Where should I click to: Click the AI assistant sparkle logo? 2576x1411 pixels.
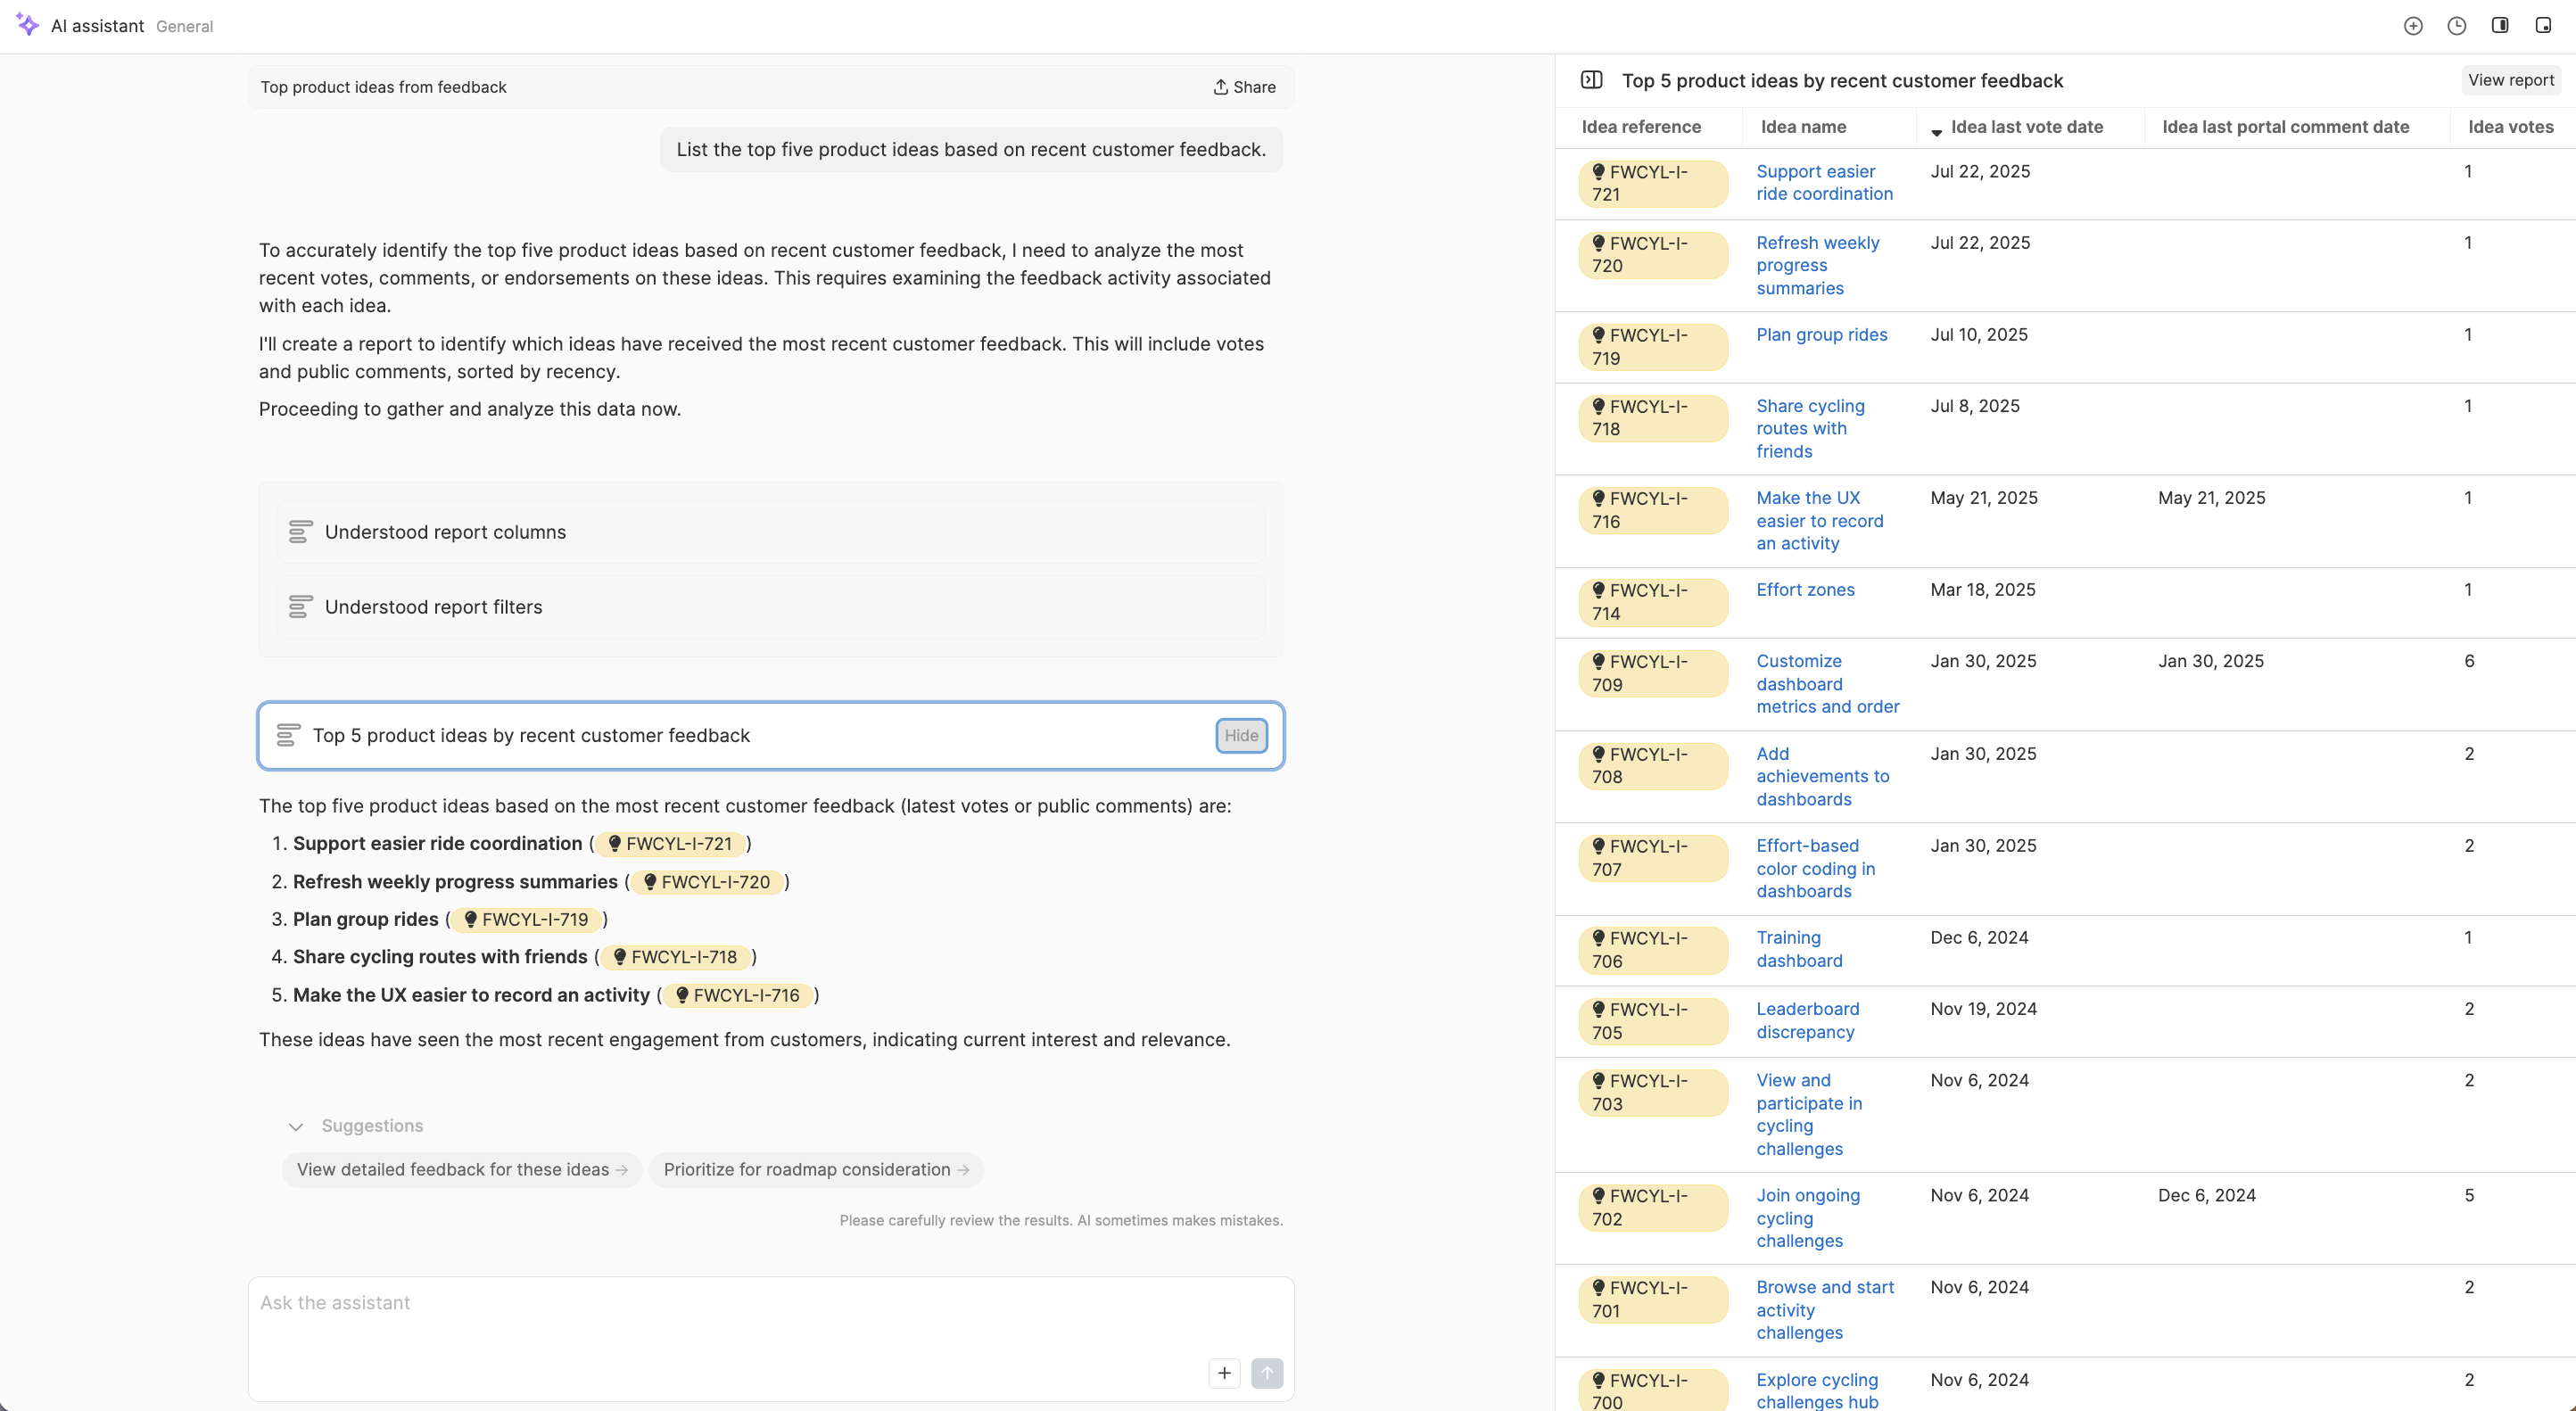tap(26, 25)
